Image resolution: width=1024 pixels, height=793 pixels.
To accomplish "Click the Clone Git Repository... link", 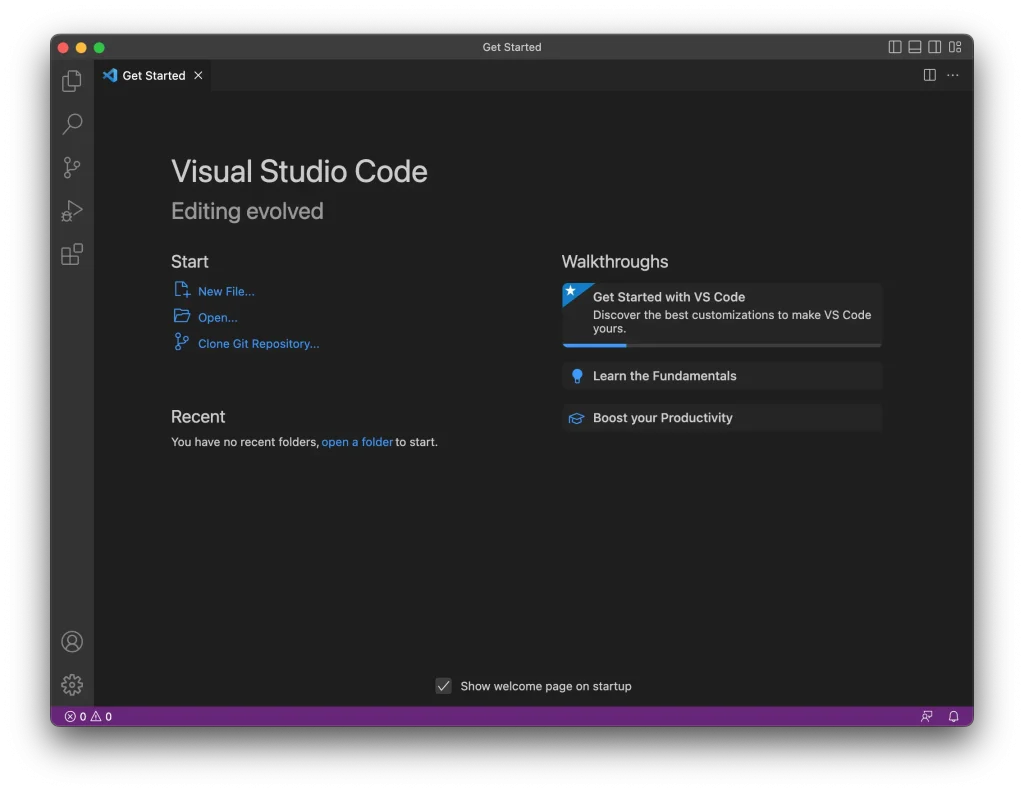I will coord(258,344).
